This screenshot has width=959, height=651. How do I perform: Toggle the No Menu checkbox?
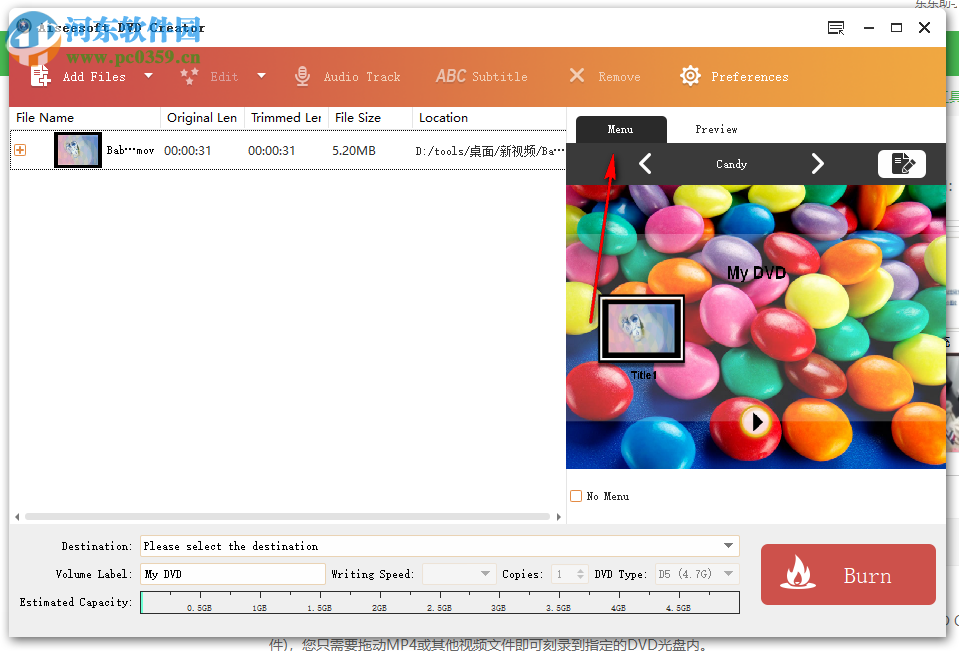pyautogui.click(x=576, y=496)
